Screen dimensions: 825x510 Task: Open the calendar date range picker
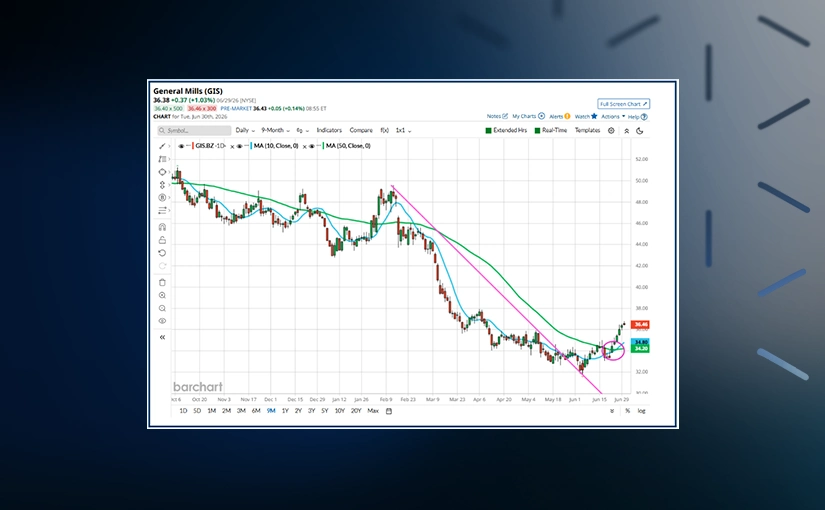(389, 411)
